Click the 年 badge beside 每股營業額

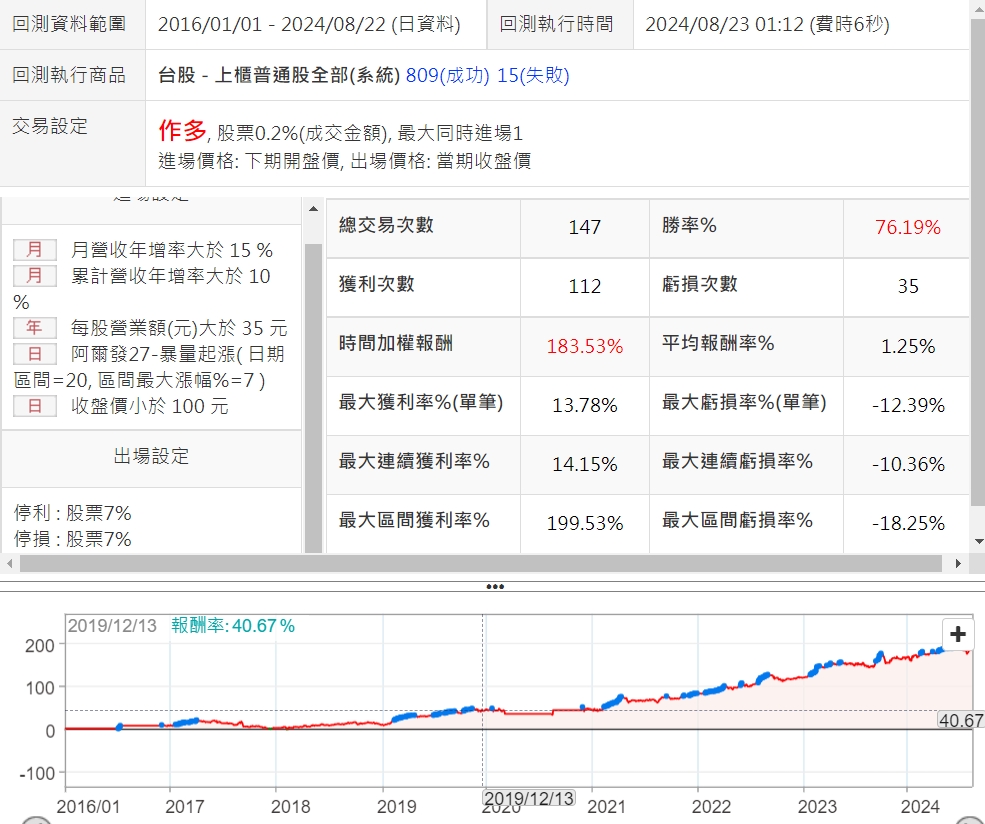[x=35, y=328]
